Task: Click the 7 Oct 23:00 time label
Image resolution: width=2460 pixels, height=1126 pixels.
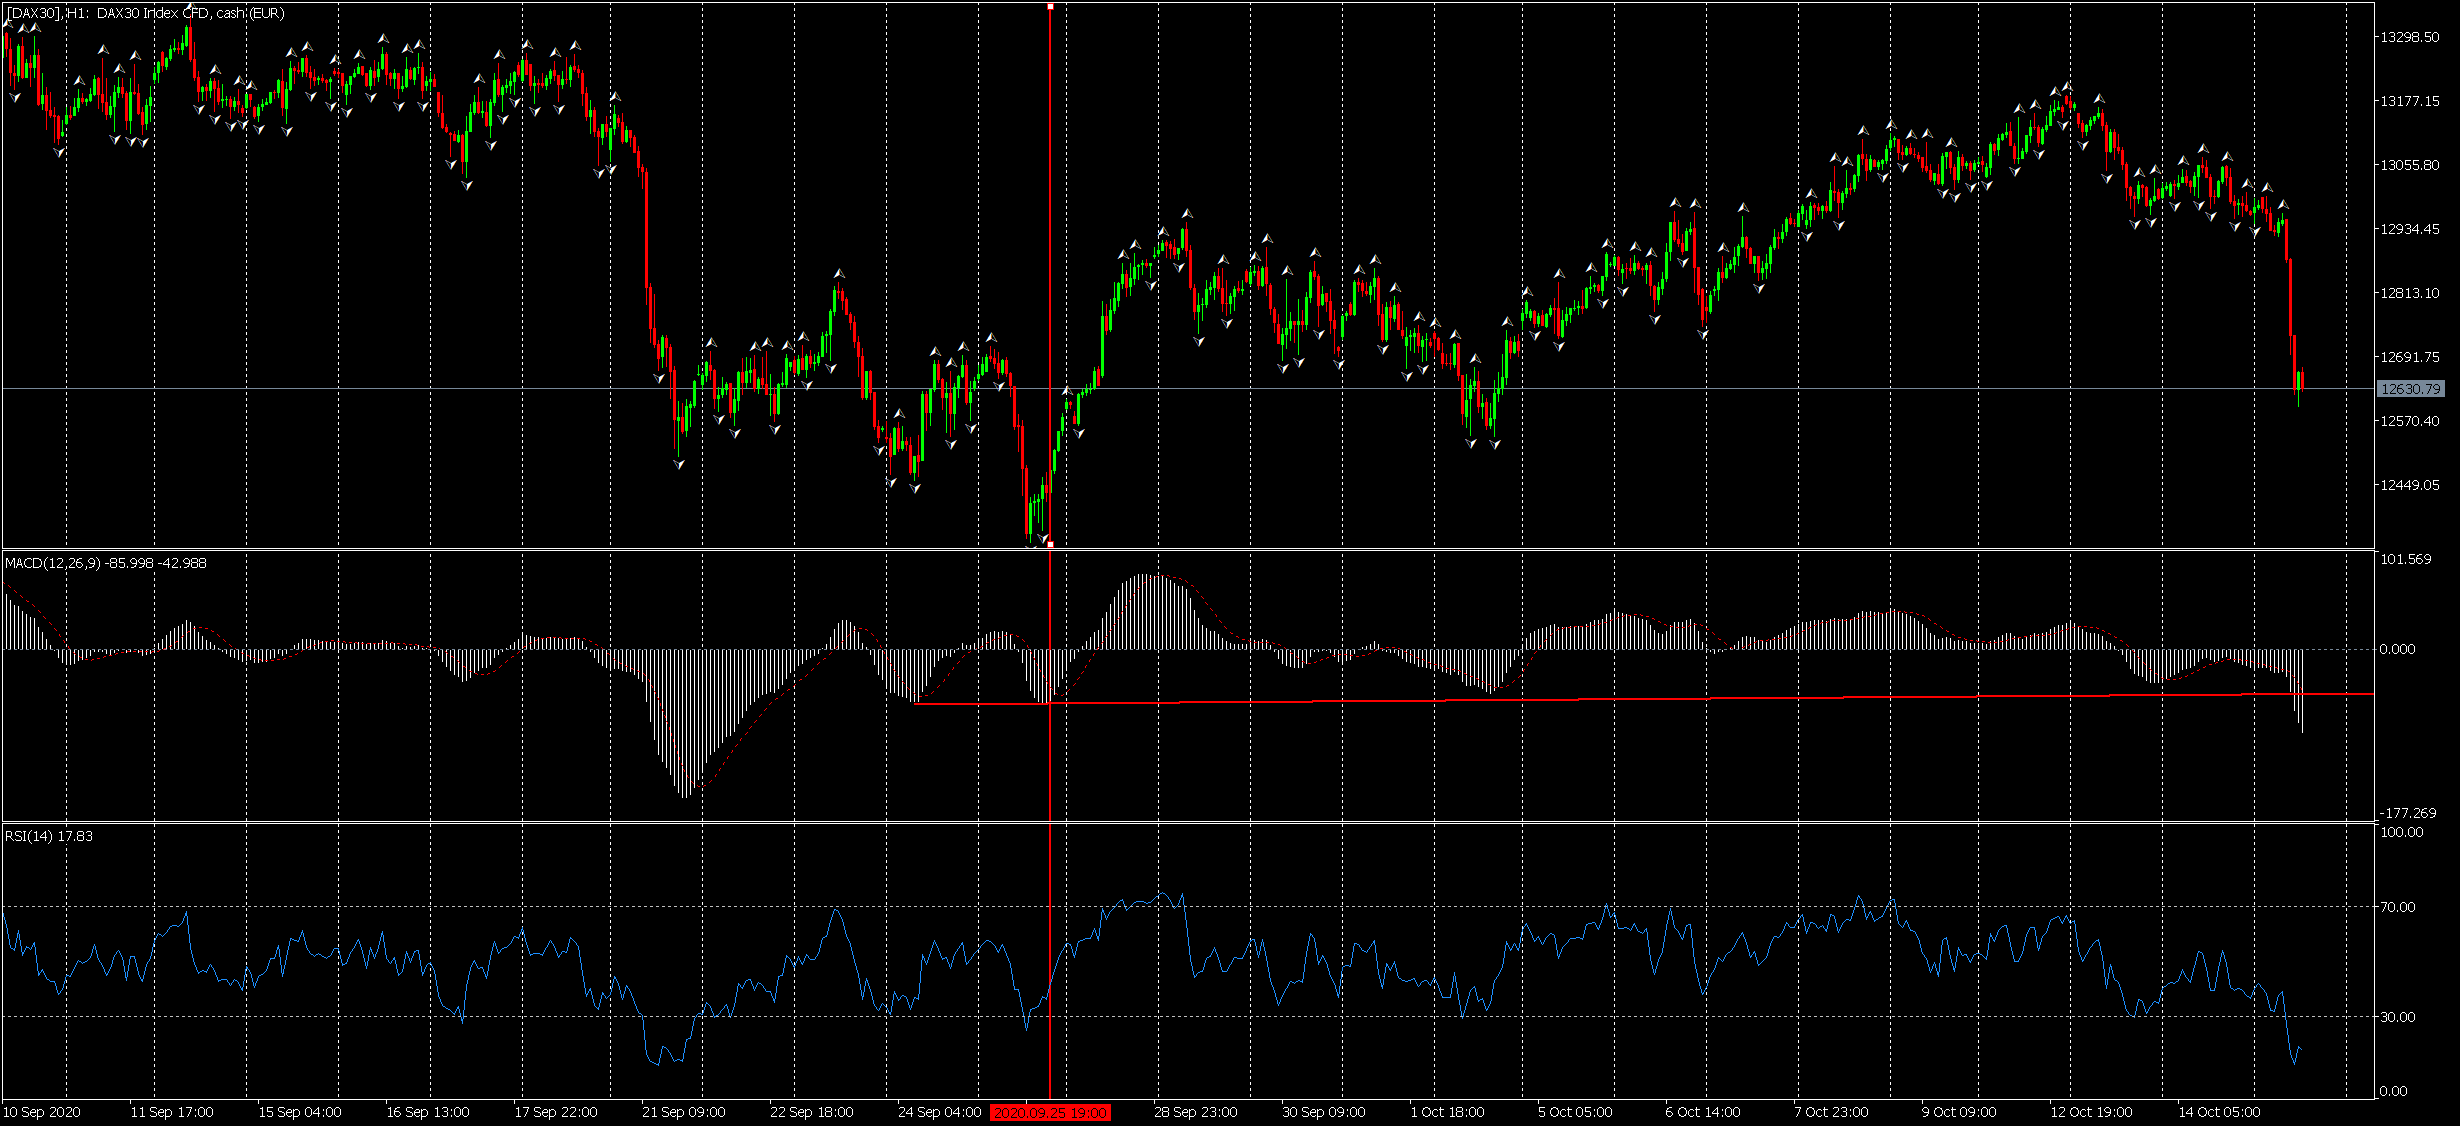Action: 1831,1112
